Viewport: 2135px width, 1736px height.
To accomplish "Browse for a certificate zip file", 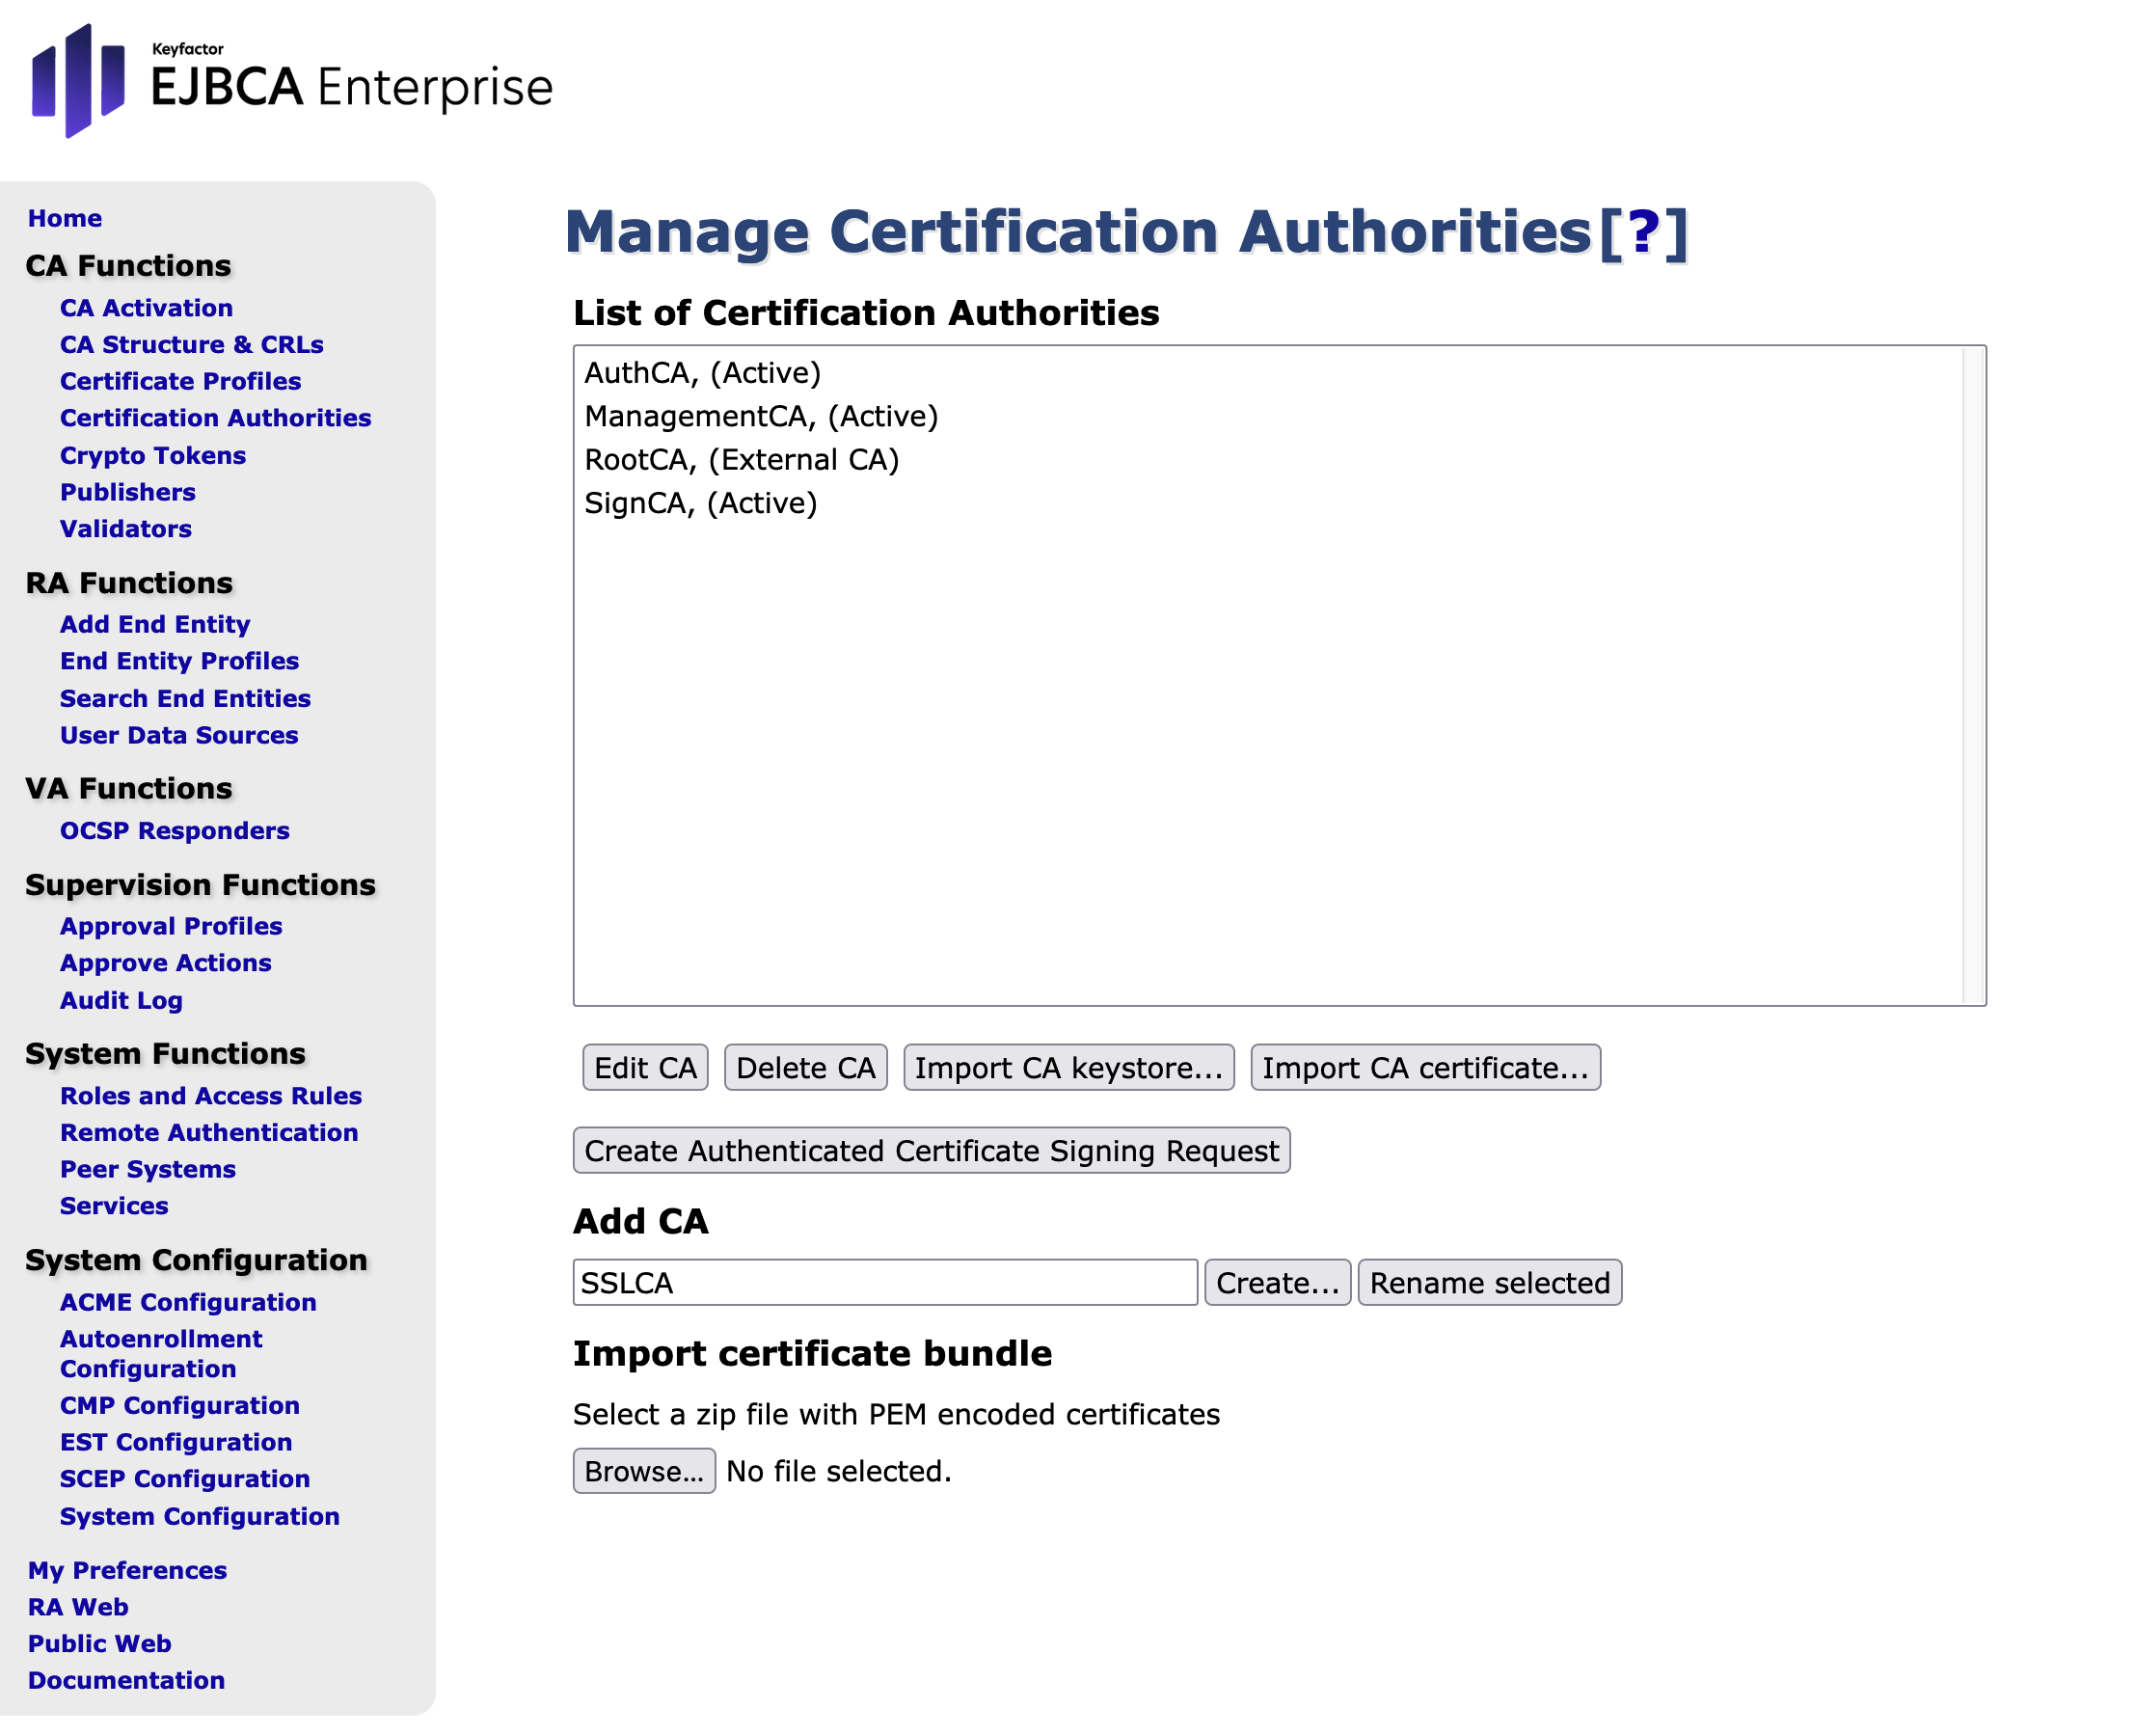I will pyautogui.click(x=643, y=1471).
